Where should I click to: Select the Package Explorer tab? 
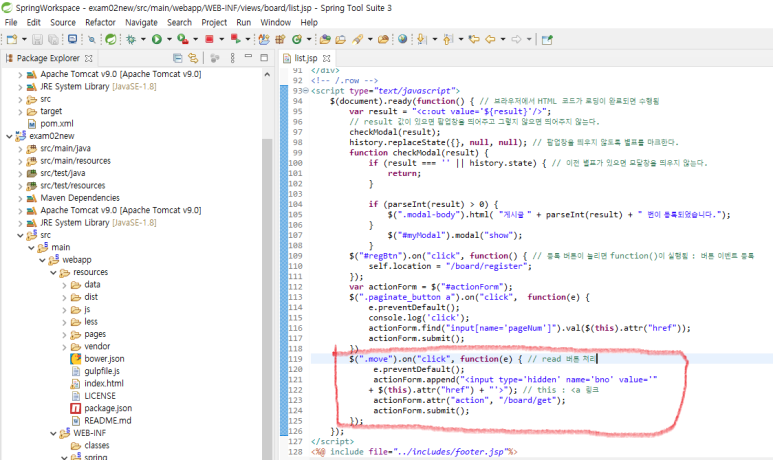48,58
